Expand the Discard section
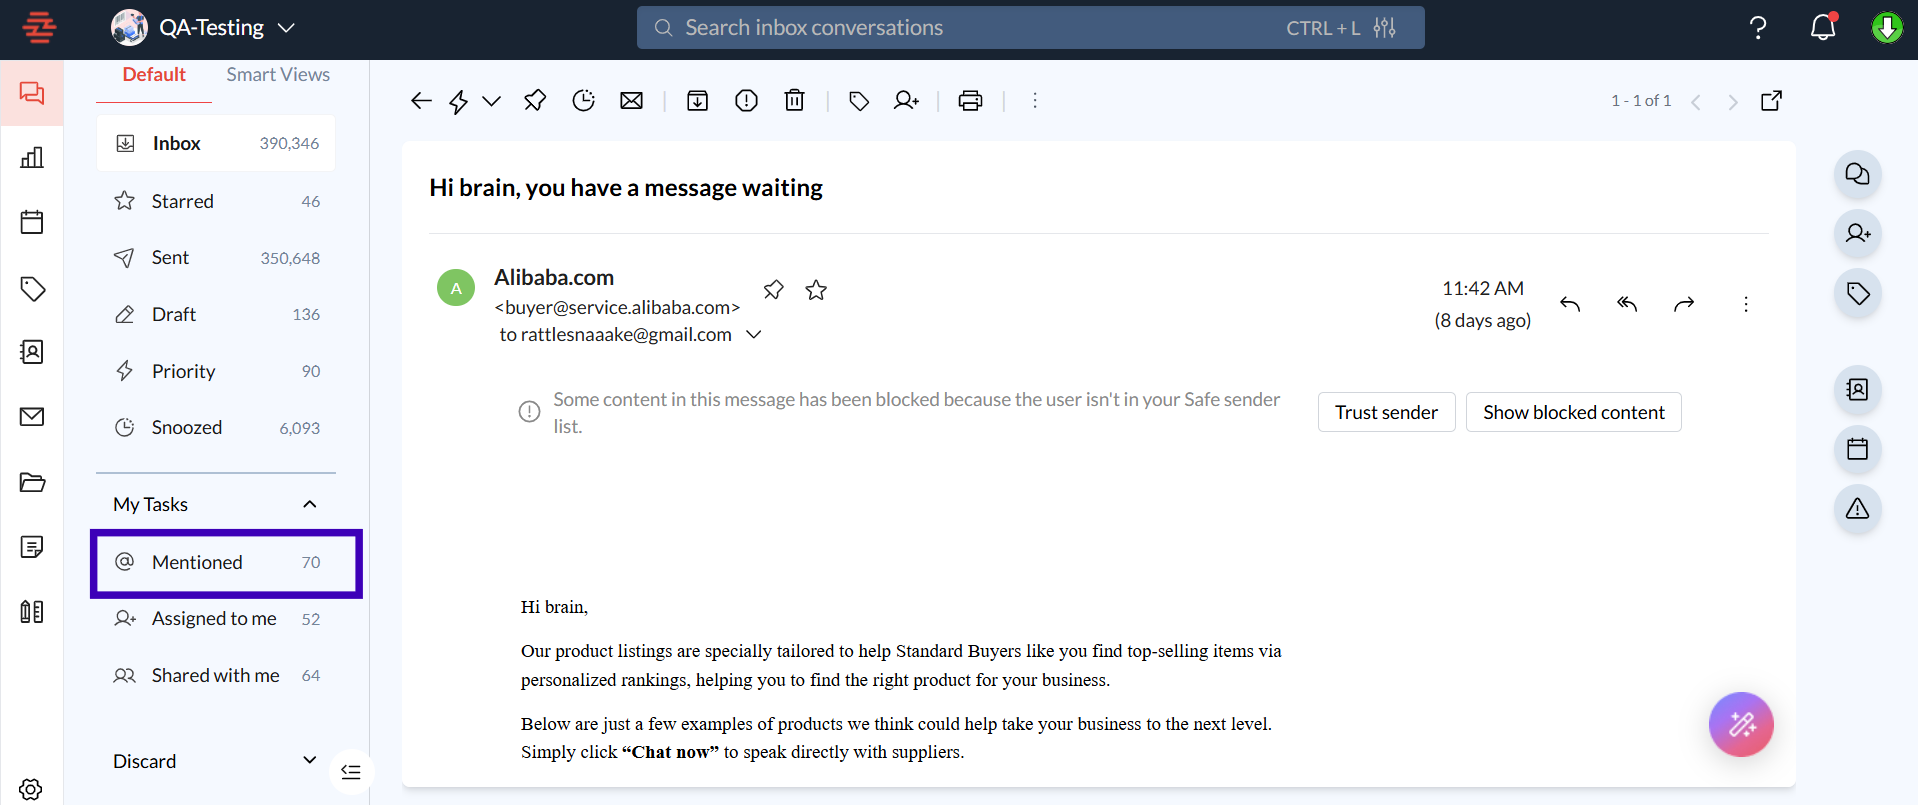 (x=309, y=761)
